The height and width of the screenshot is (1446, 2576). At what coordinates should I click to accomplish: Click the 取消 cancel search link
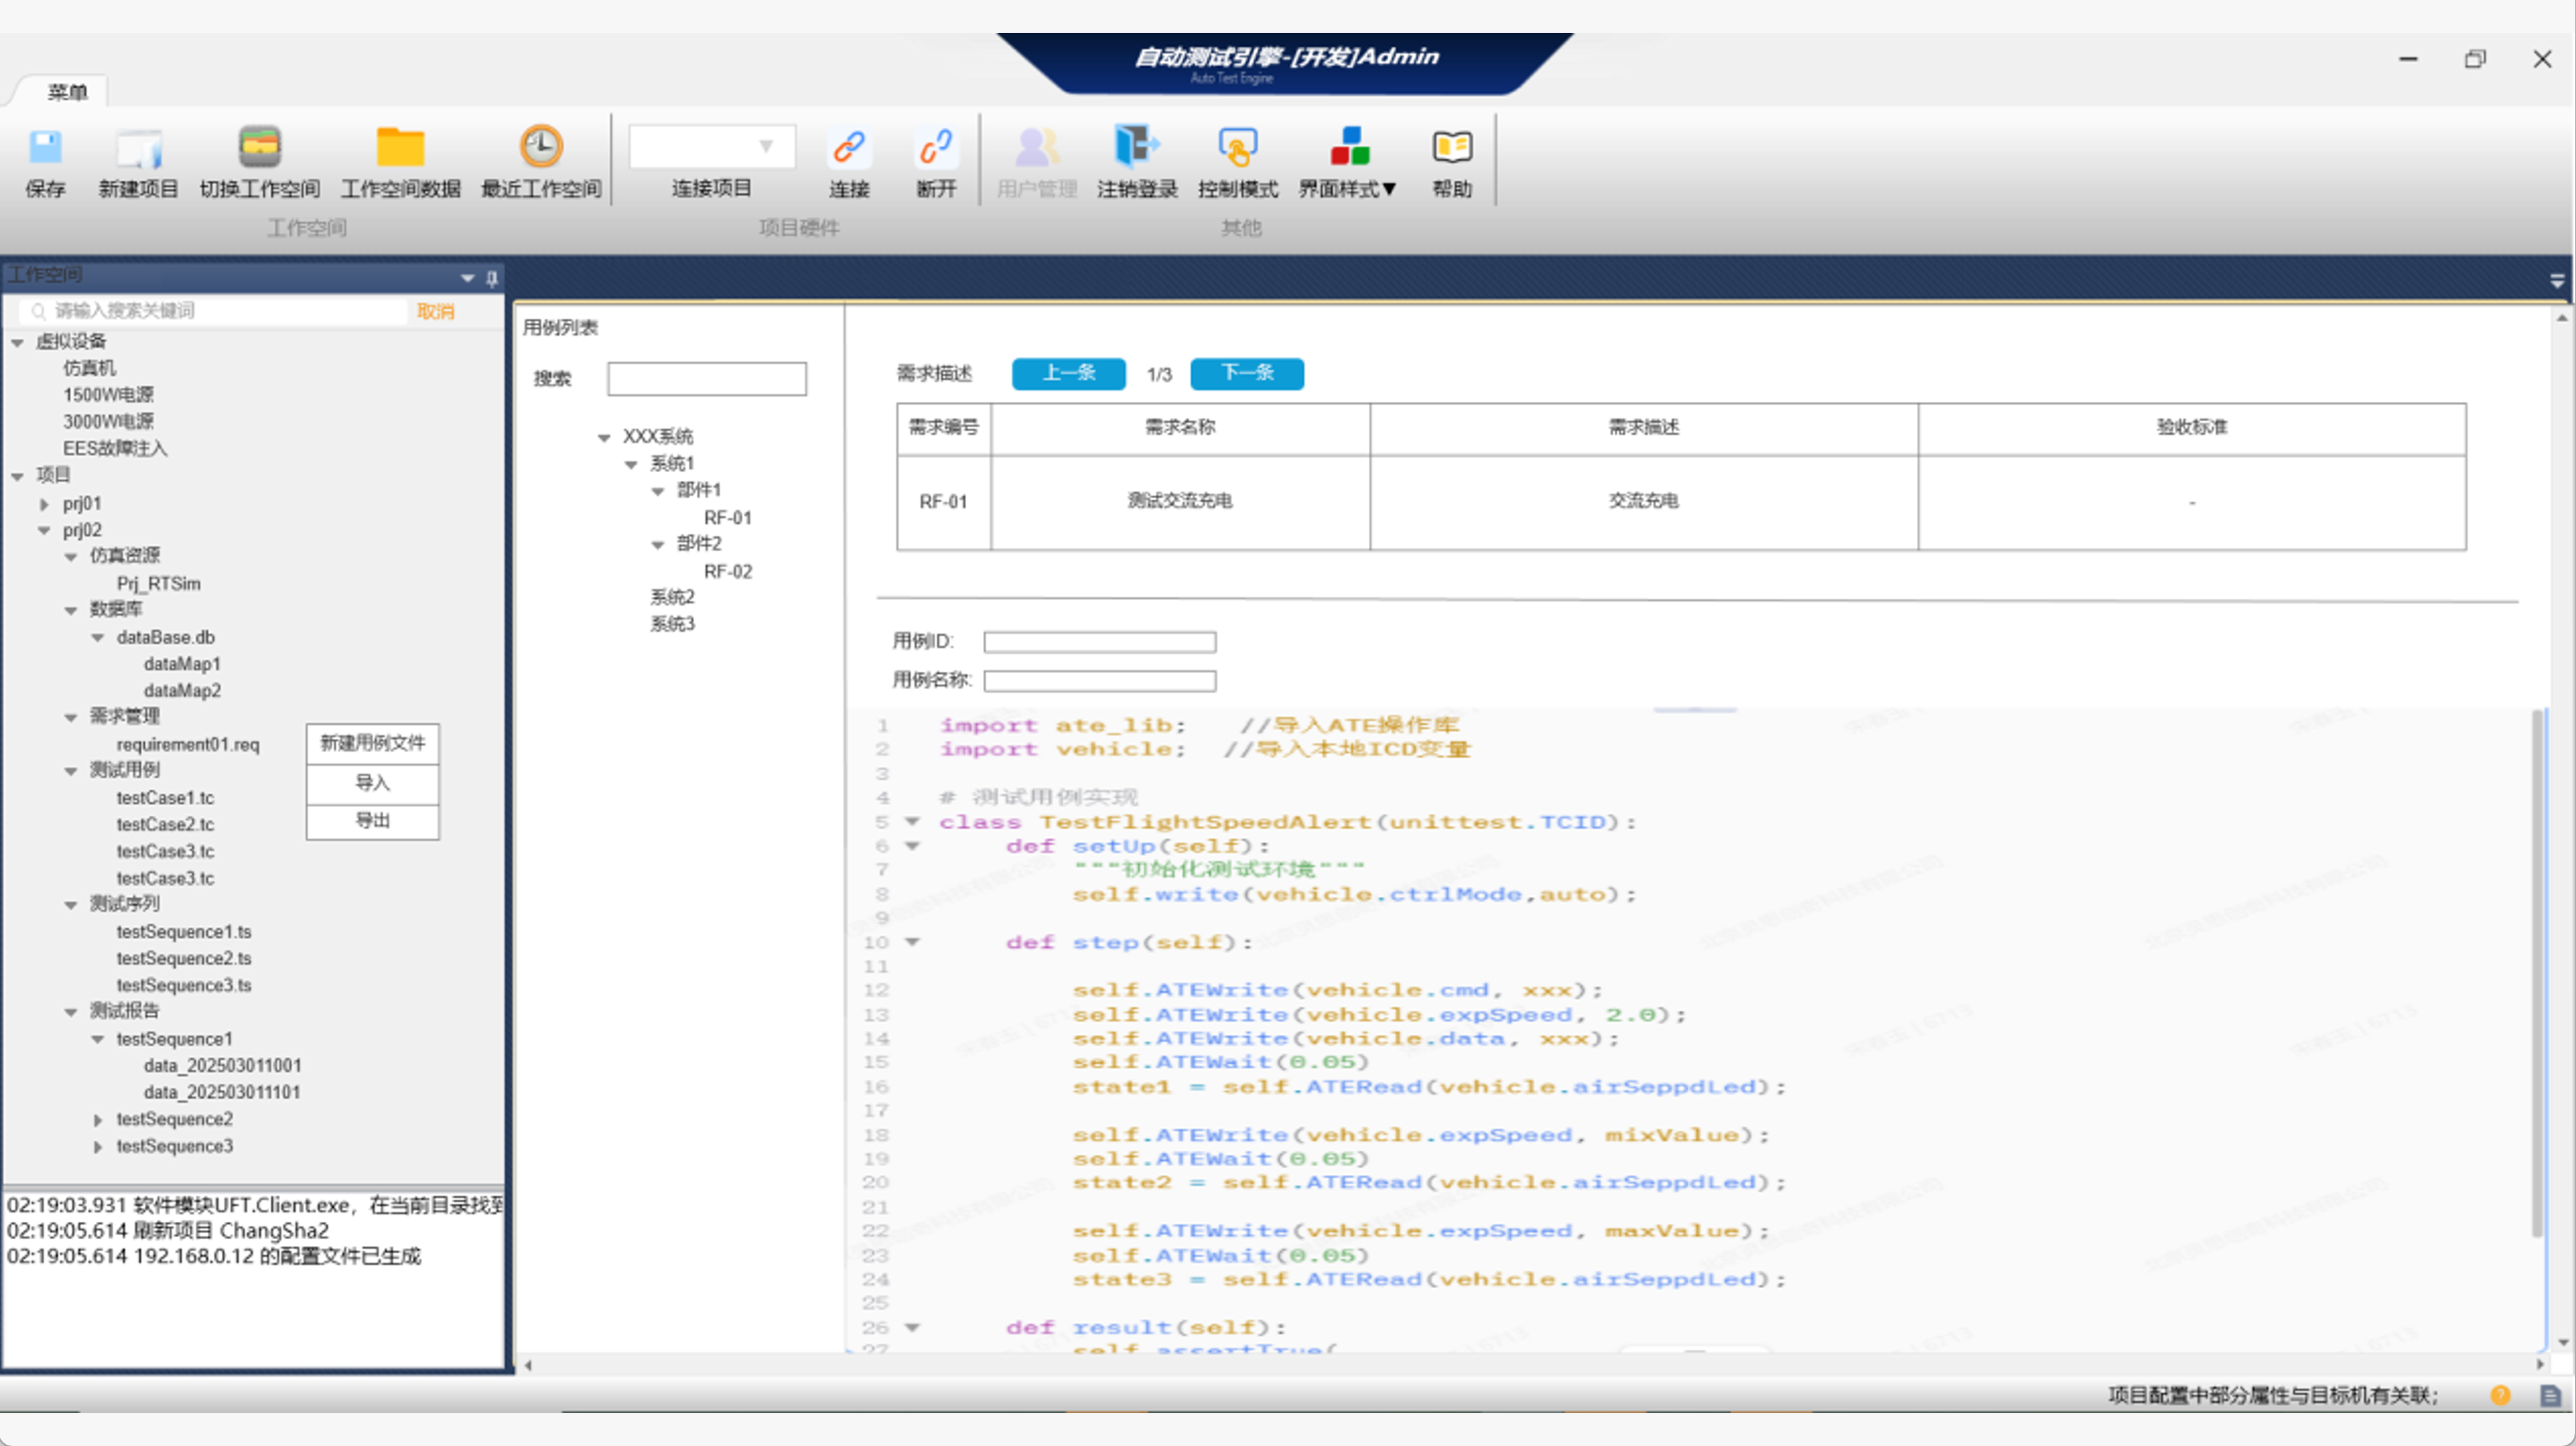pyautogui.click(x=435, y=311)
